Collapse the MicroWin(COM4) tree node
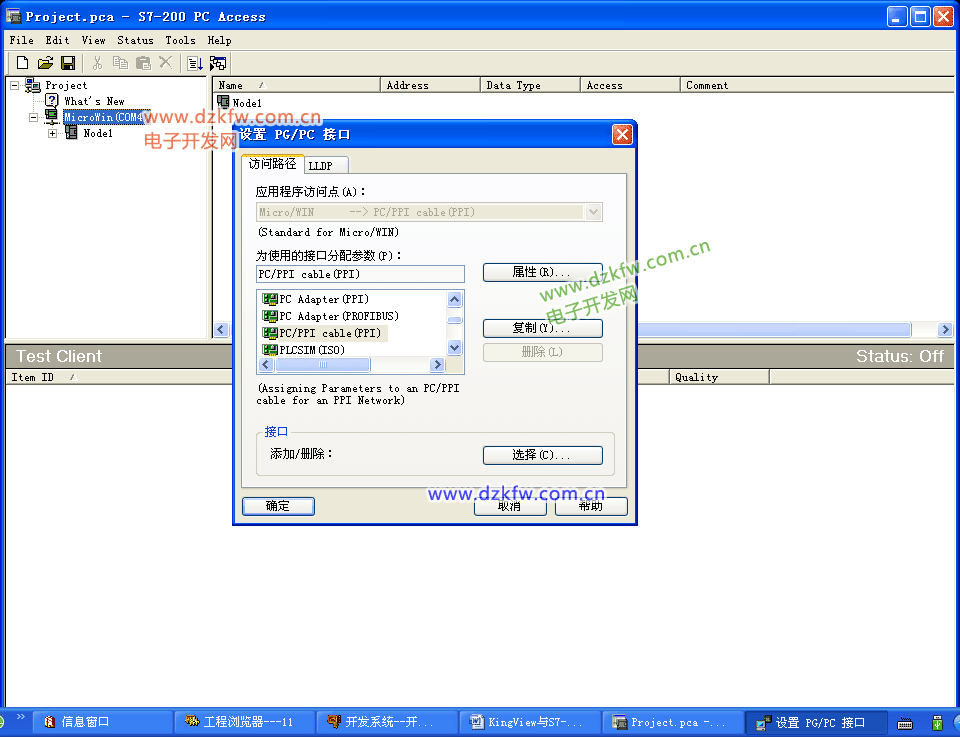This screenshot has width=960, height=737. tap(33, 117)
